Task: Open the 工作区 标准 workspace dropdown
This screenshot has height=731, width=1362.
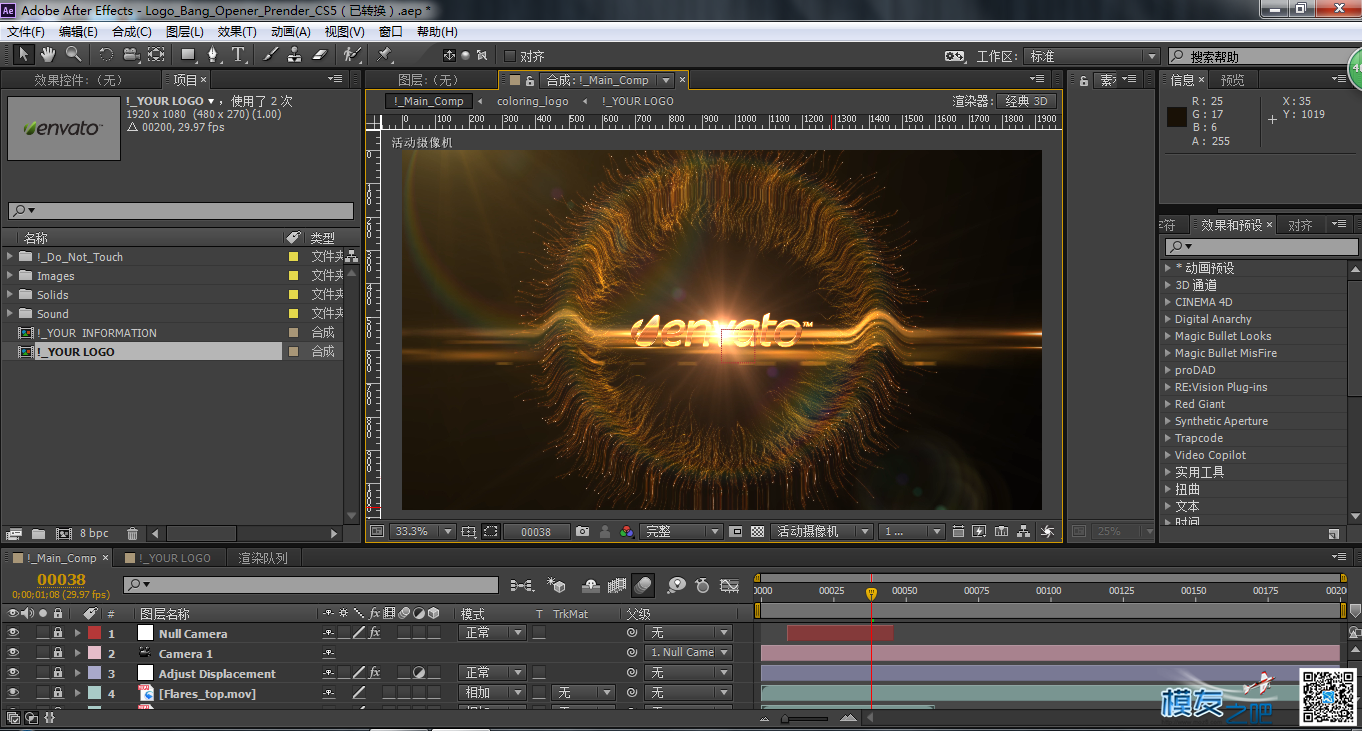Action: pyautogui.click(x=1092, y=56)
